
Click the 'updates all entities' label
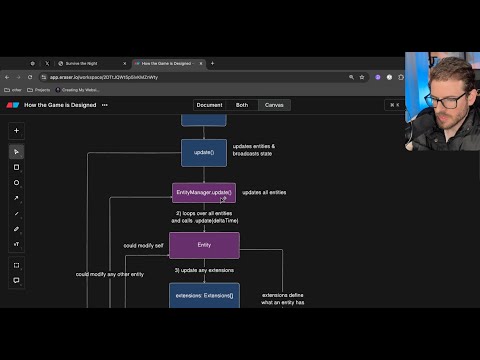point(264,192)
